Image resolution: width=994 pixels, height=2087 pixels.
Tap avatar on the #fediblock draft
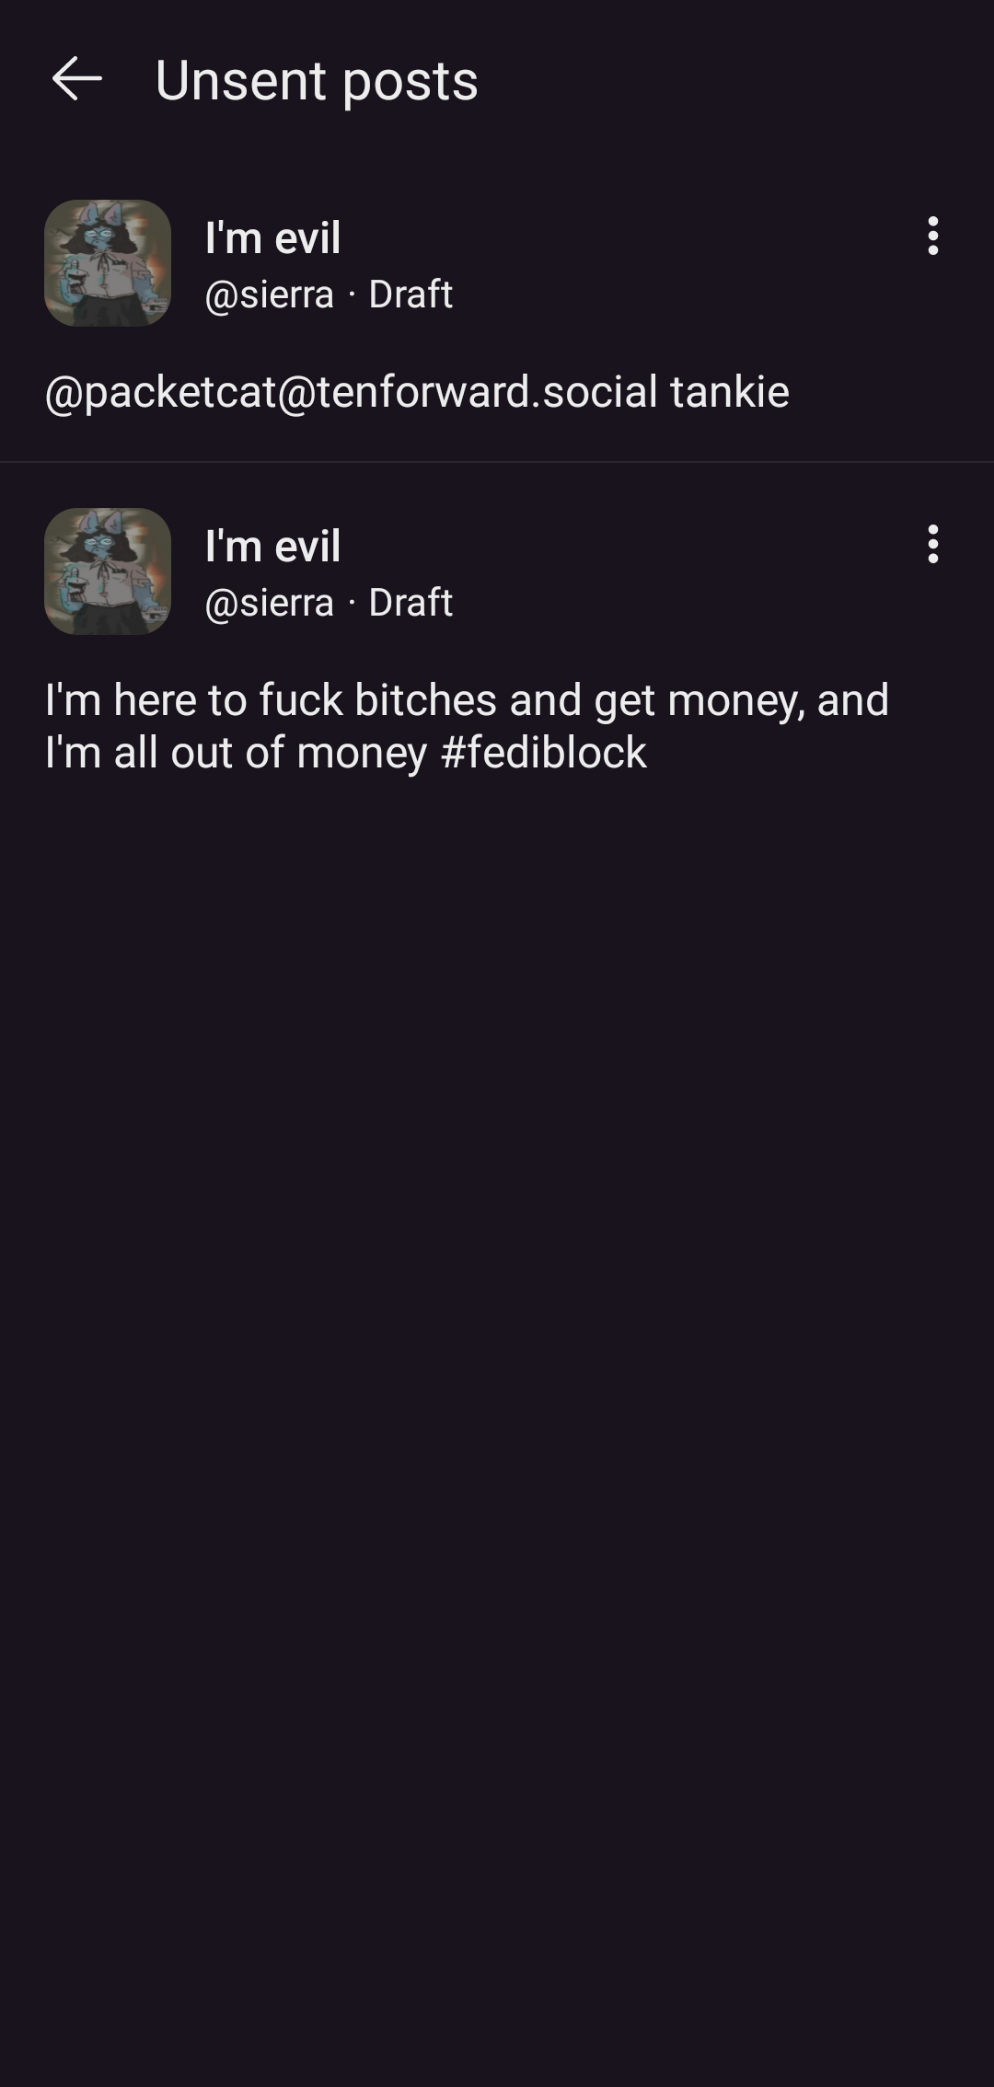click(x=108, y=571)
